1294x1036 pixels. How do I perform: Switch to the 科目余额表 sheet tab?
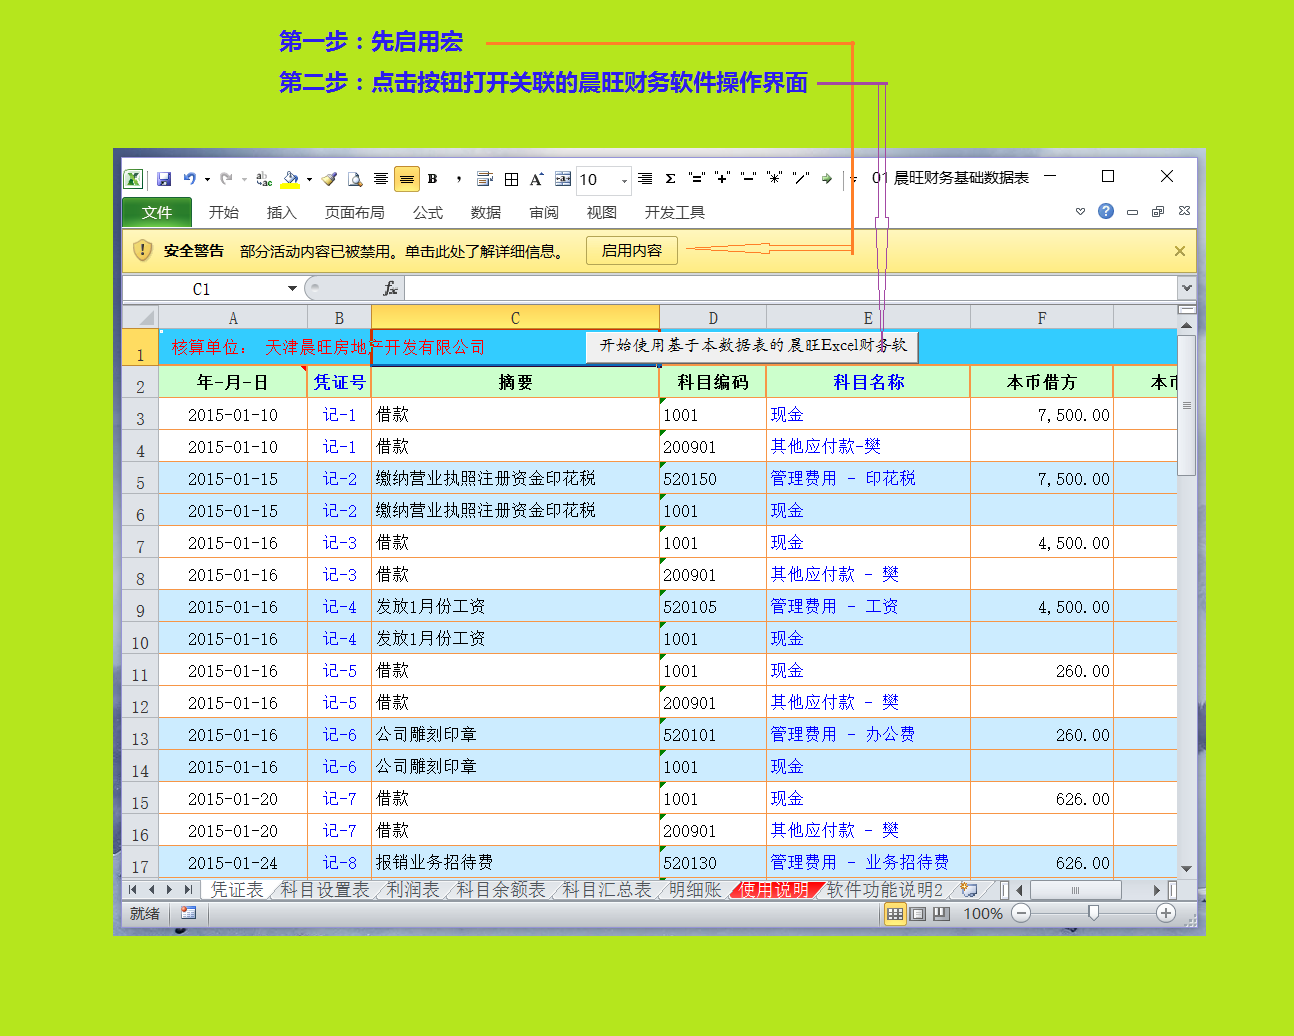coord(501,889)
